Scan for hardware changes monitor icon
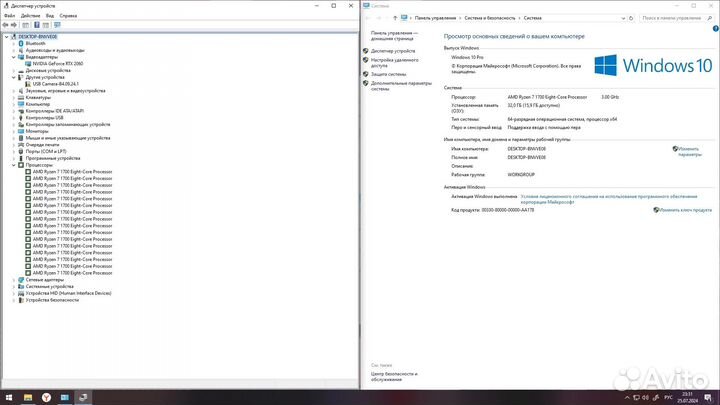 (x=57, y=25)
